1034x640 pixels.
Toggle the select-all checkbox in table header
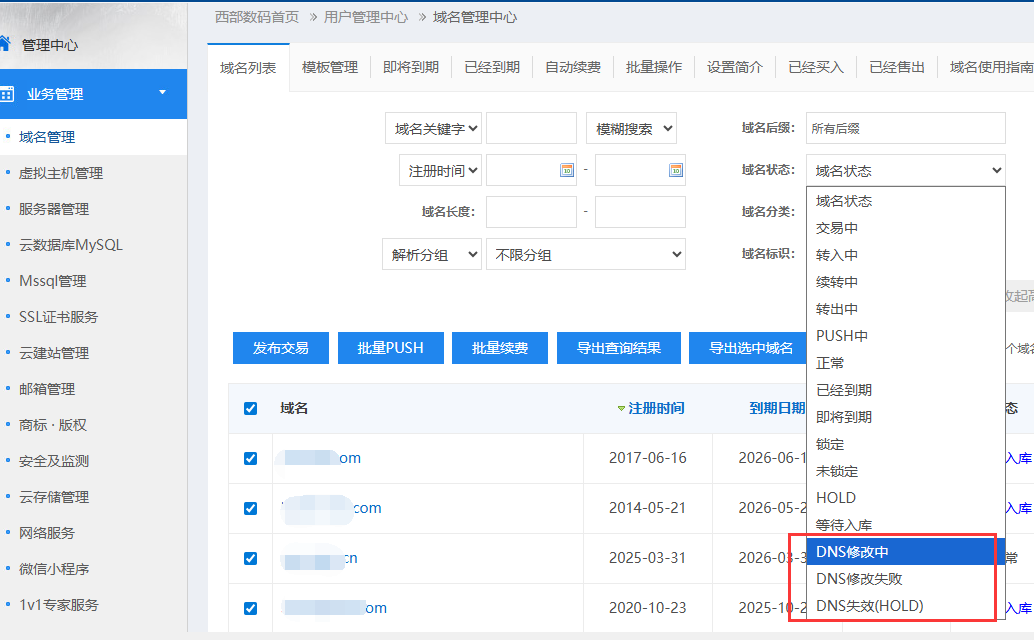(251, 408)
